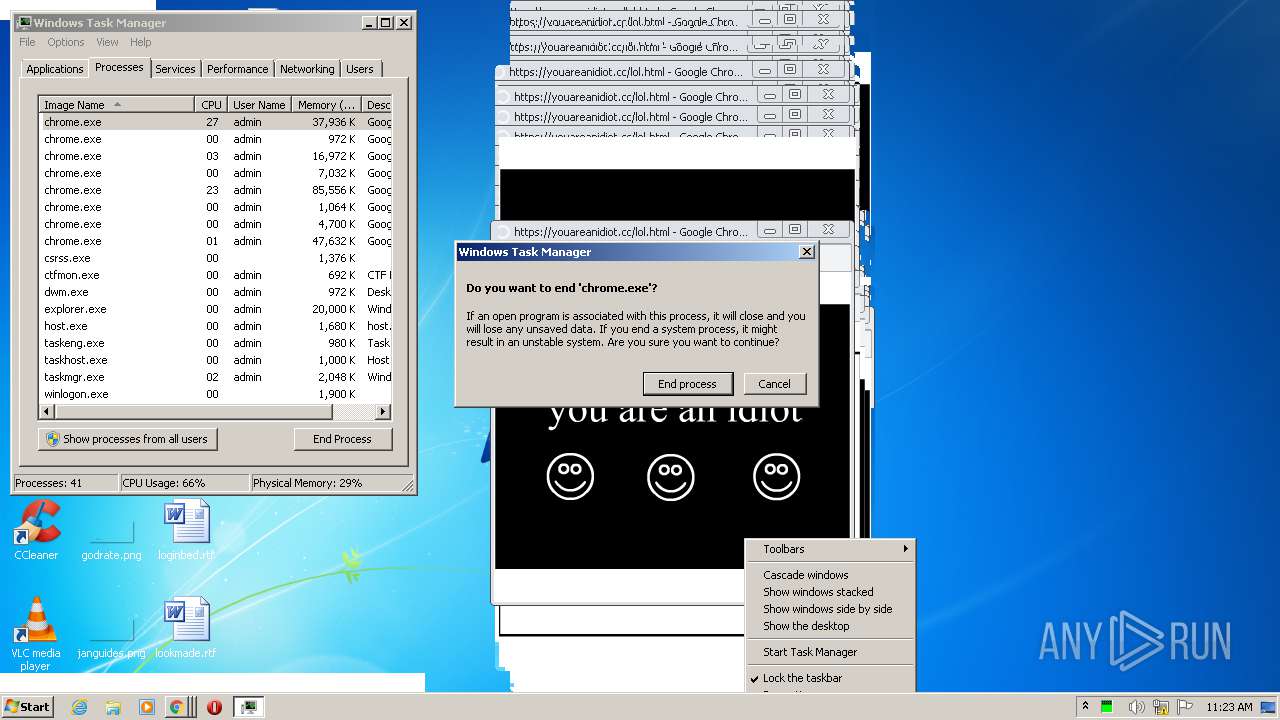Open Task Manager Help menu

click(141, 42)
